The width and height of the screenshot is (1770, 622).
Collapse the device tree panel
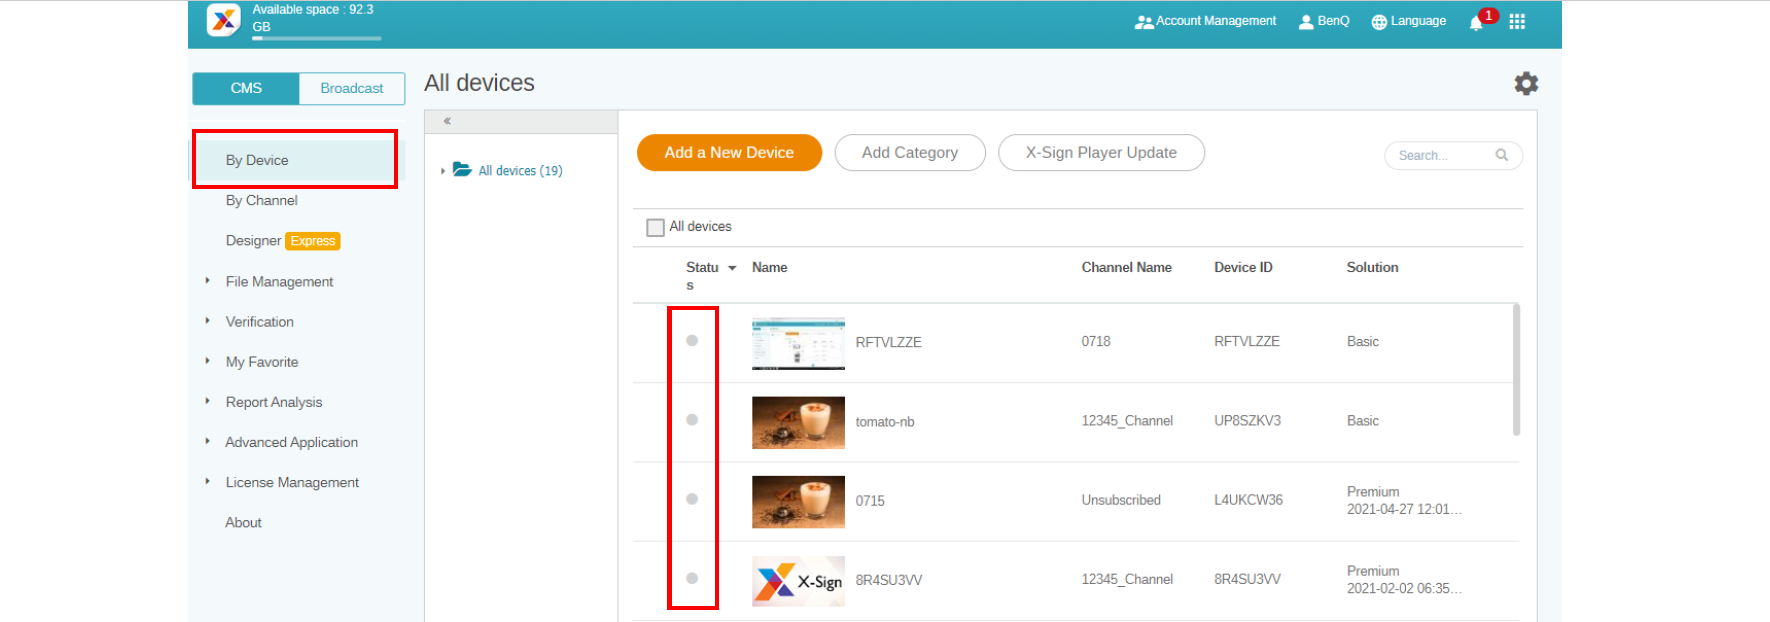coord(447,121)
